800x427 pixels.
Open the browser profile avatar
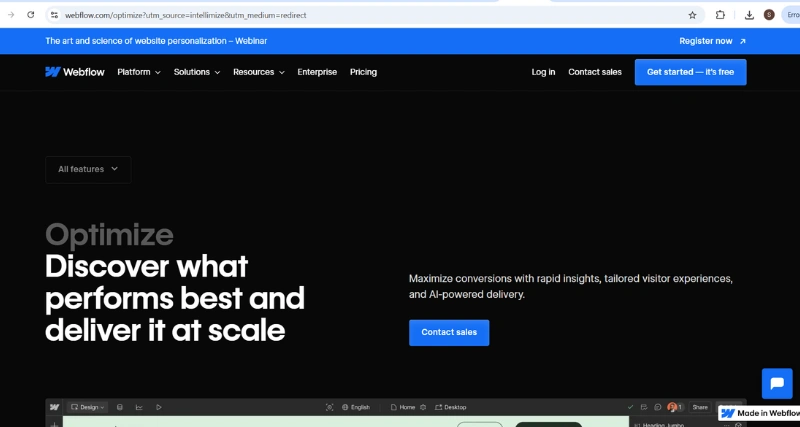(x=769, y=15)
